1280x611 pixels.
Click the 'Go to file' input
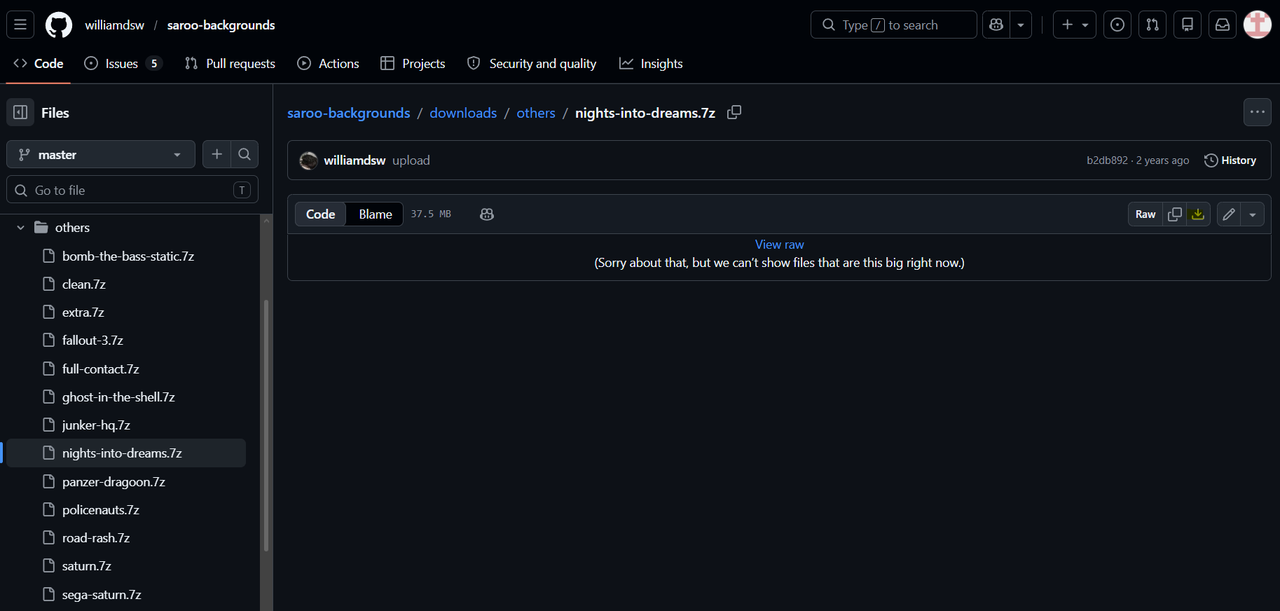click(x=133, y=190)
